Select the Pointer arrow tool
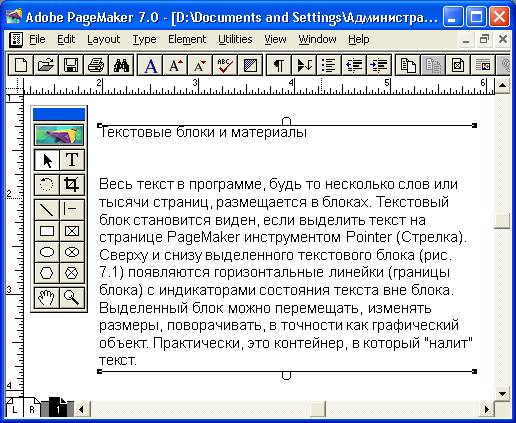516x423 pixels. (47, 160)
